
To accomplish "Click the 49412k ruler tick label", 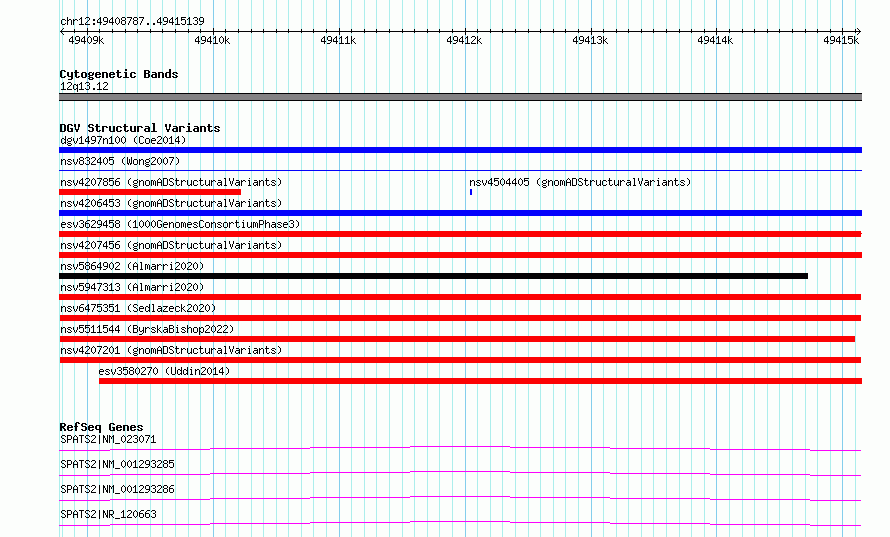I will [x=464, y=40].
